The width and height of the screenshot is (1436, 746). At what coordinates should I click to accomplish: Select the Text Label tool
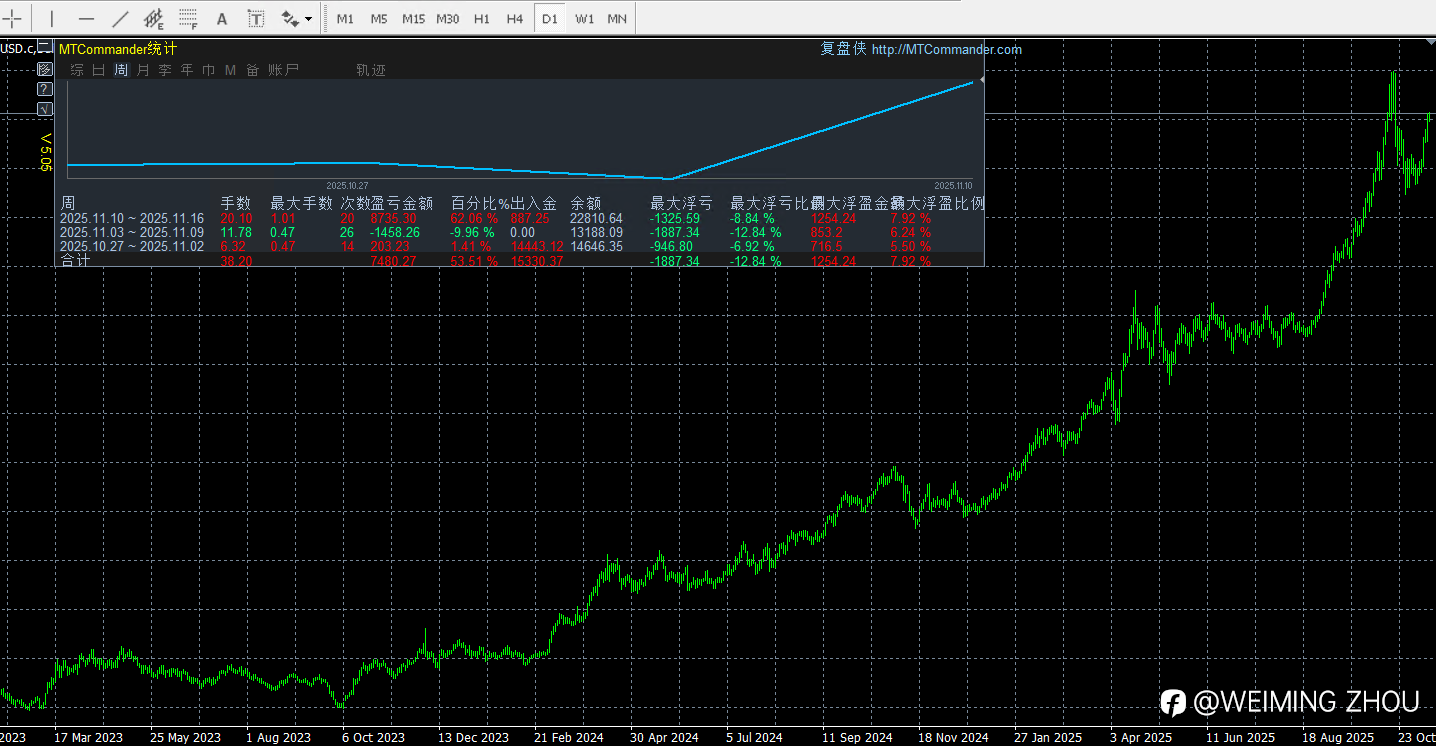coord(256,18)
